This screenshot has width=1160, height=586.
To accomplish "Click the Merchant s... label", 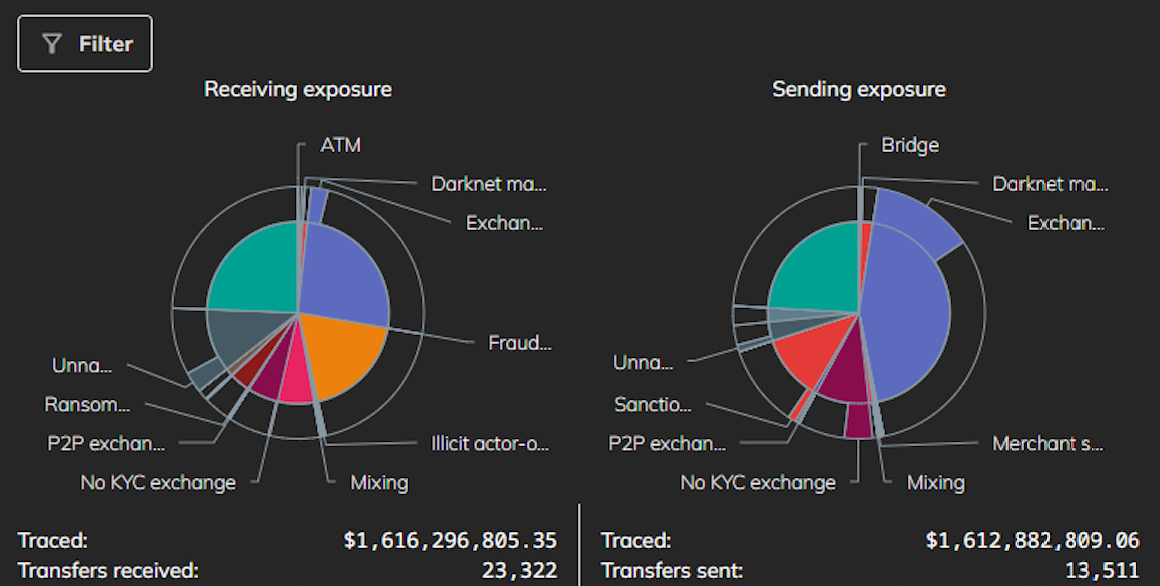I will coord(1048,443).
